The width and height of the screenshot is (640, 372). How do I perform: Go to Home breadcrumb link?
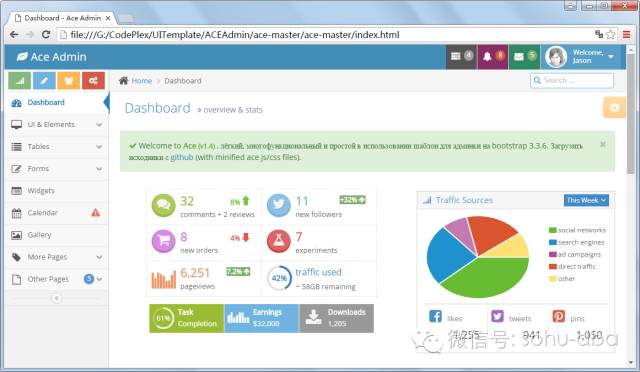(141, 81)
